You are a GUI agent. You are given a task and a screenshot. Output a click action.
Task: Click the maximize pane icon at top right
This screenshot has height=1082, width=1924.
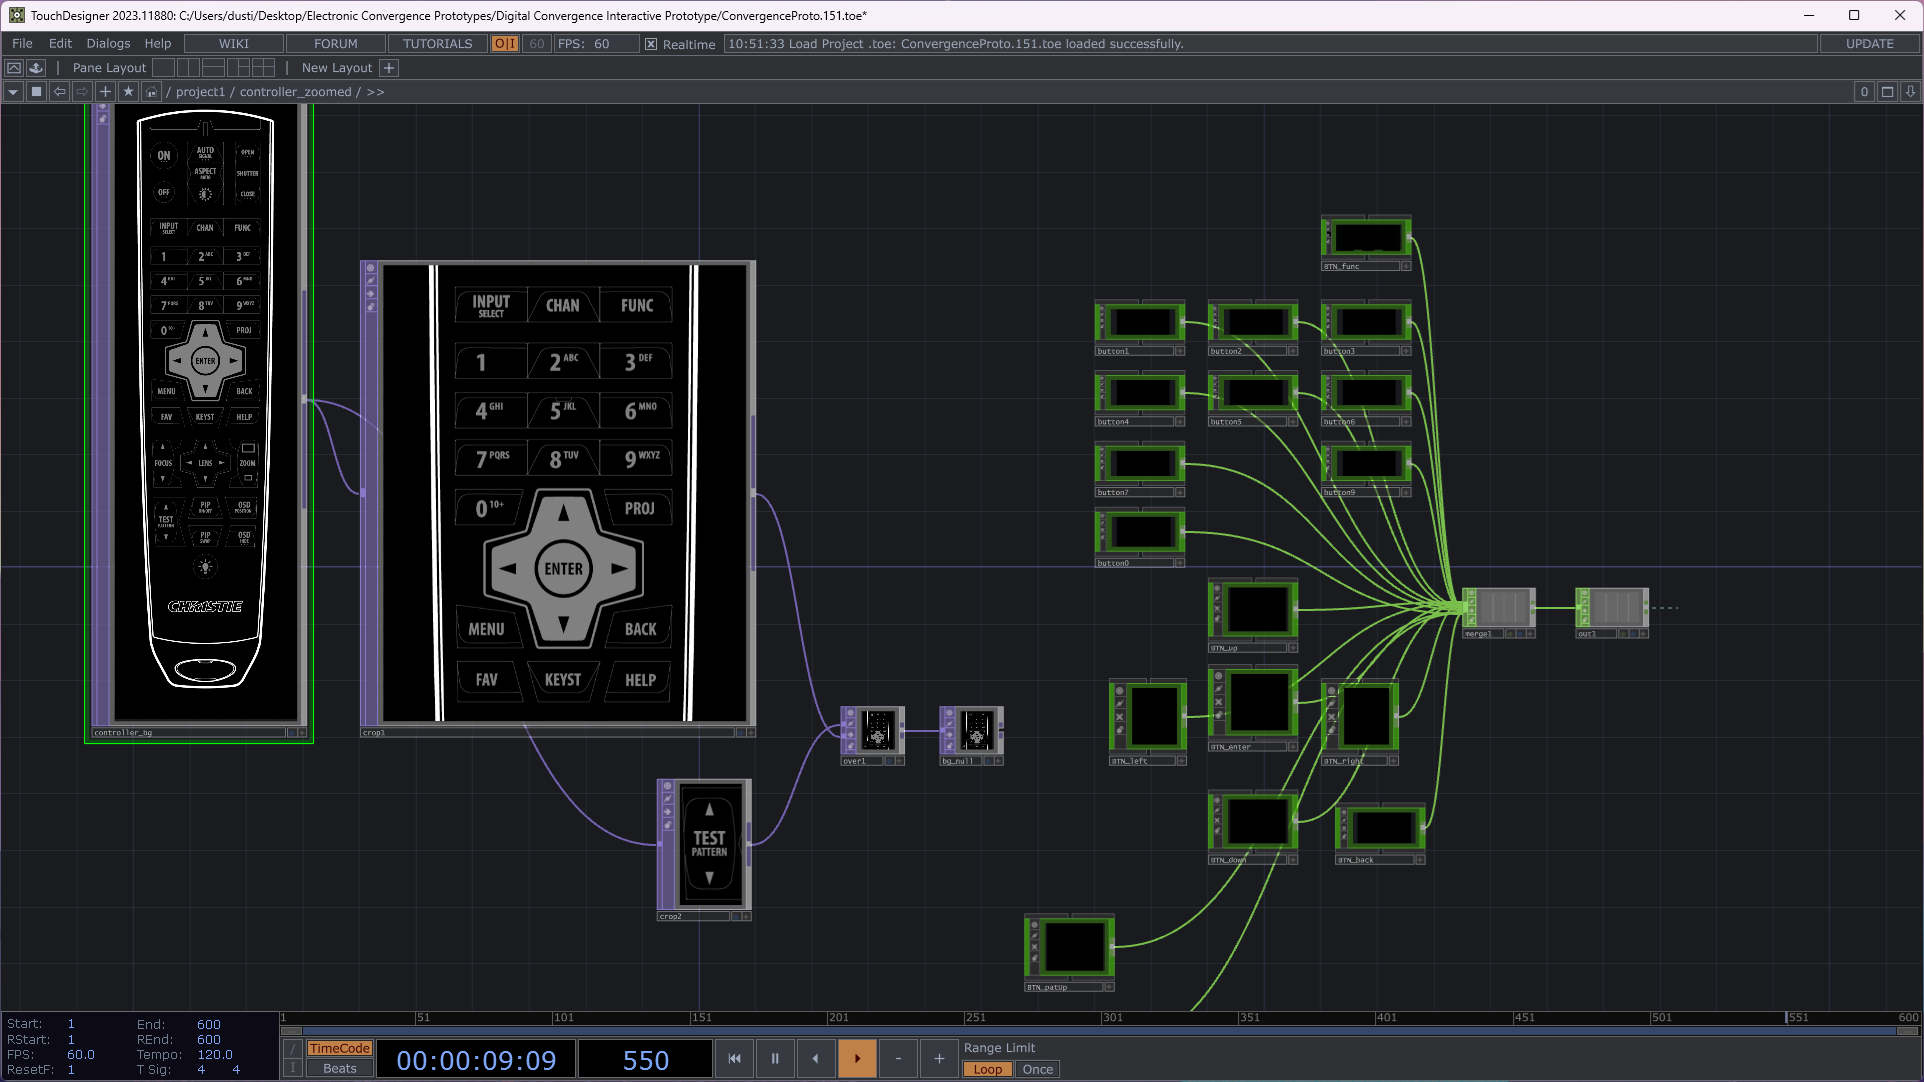click(x=1887, y=92)
